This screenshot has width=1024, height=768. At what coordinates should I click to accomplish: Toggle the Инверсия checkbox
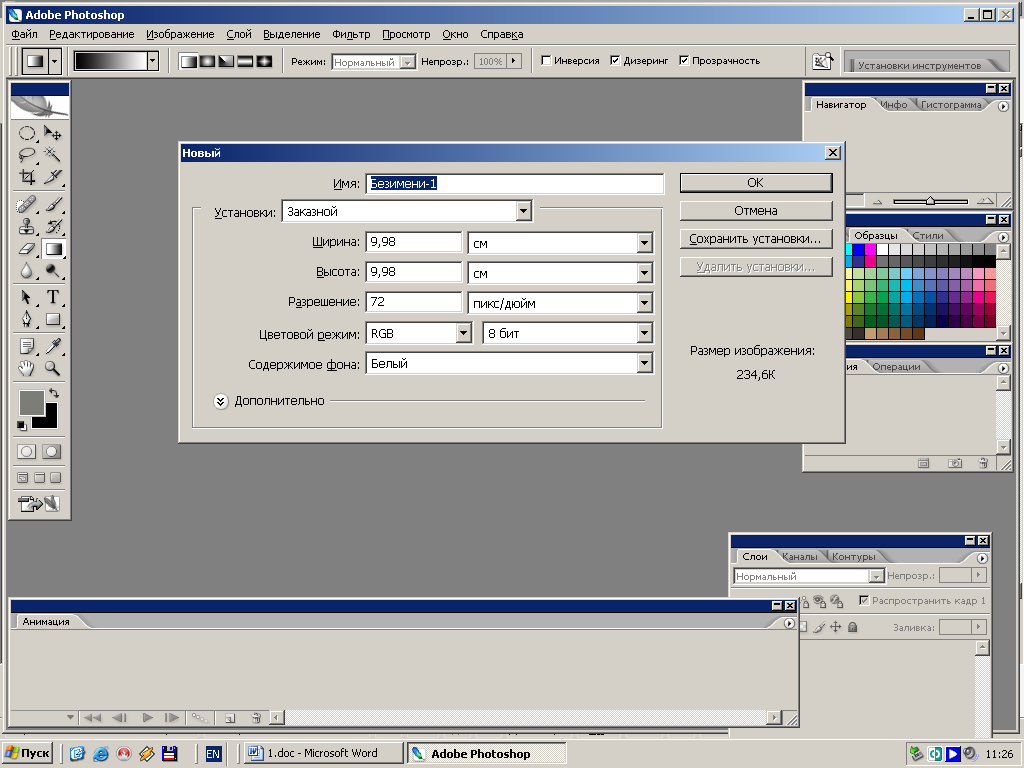click(x=547, y=61)
